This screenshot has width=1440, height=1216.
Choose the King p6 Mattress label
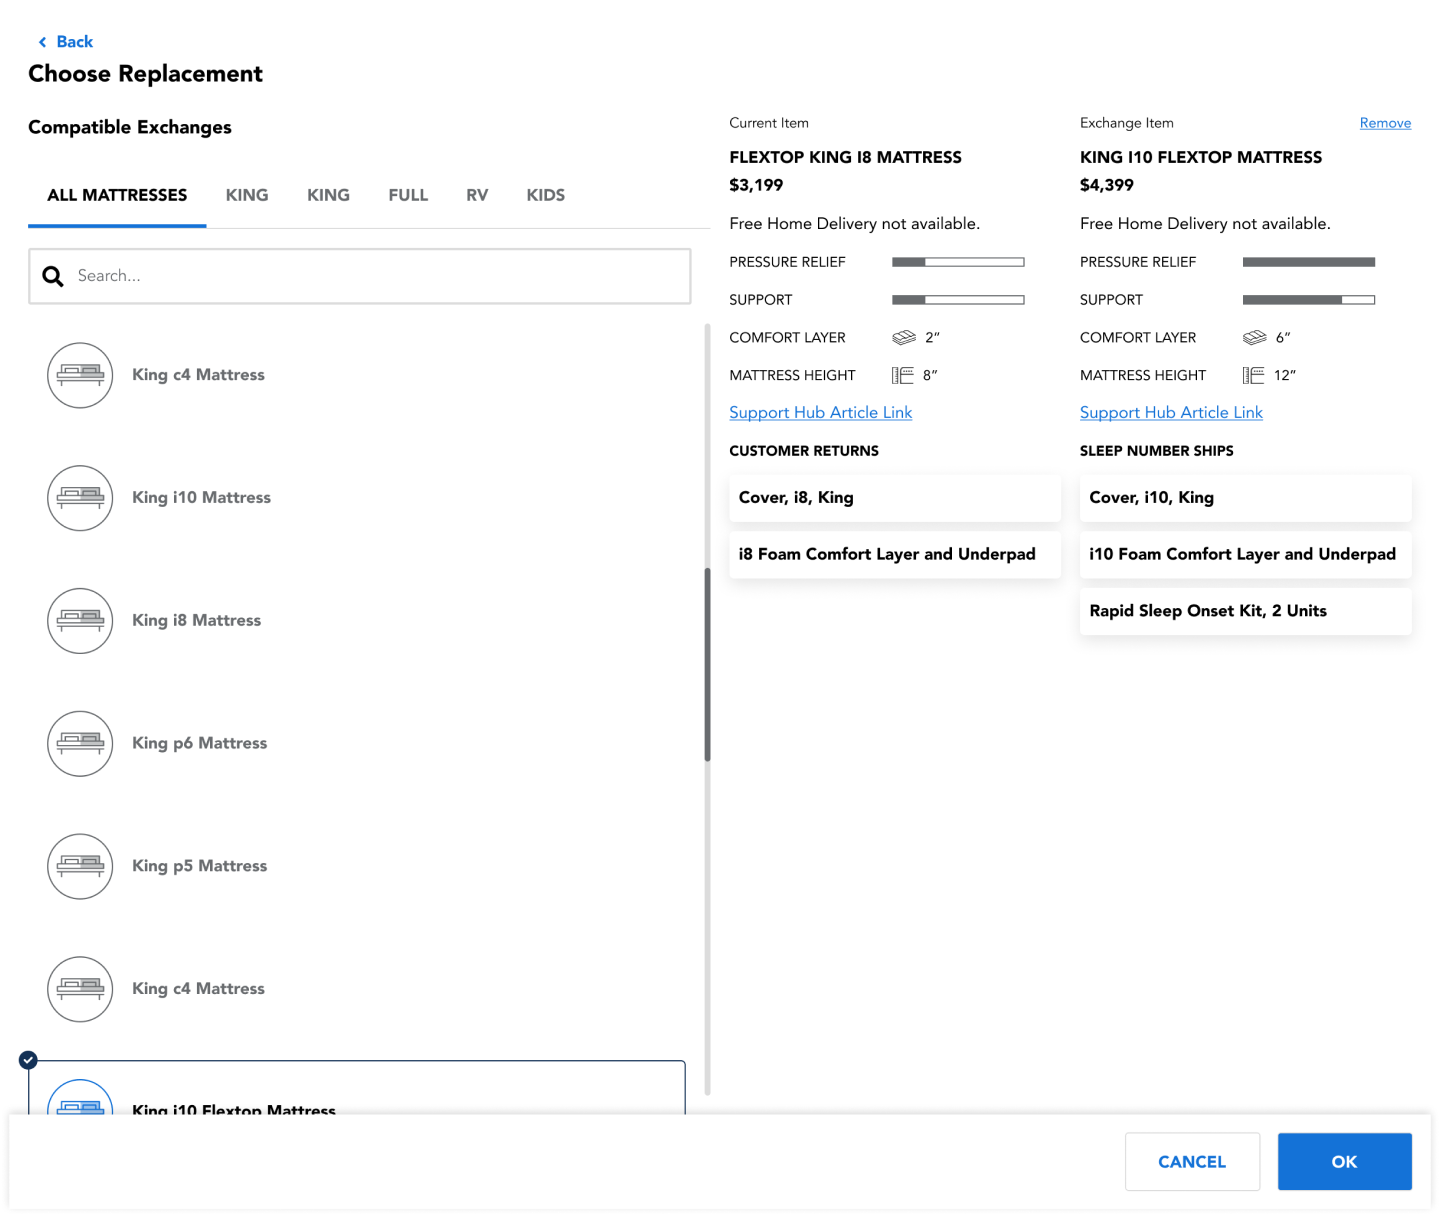pos(199,743)
